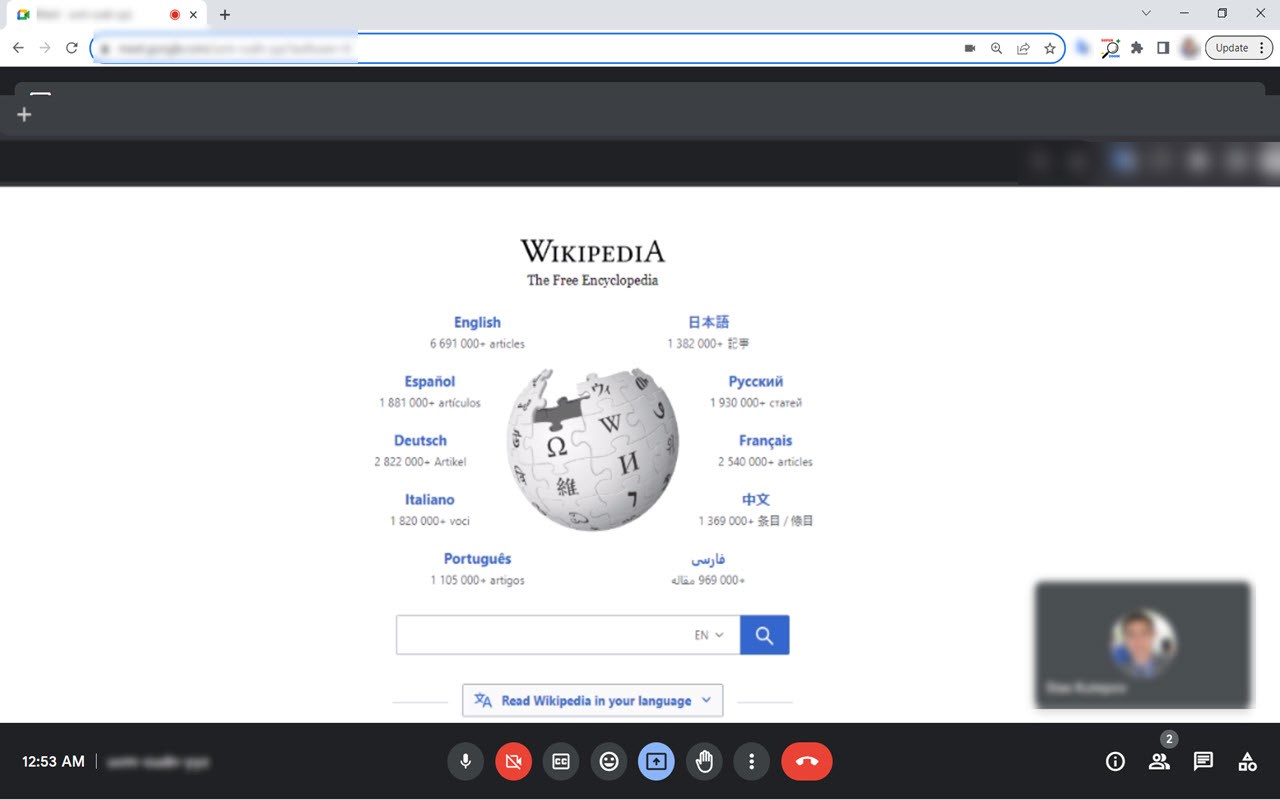This screenshot has width=1280, height=800.
Task: Click the blue extension icon in Chrome toolbar
Action: (1083, 48)
